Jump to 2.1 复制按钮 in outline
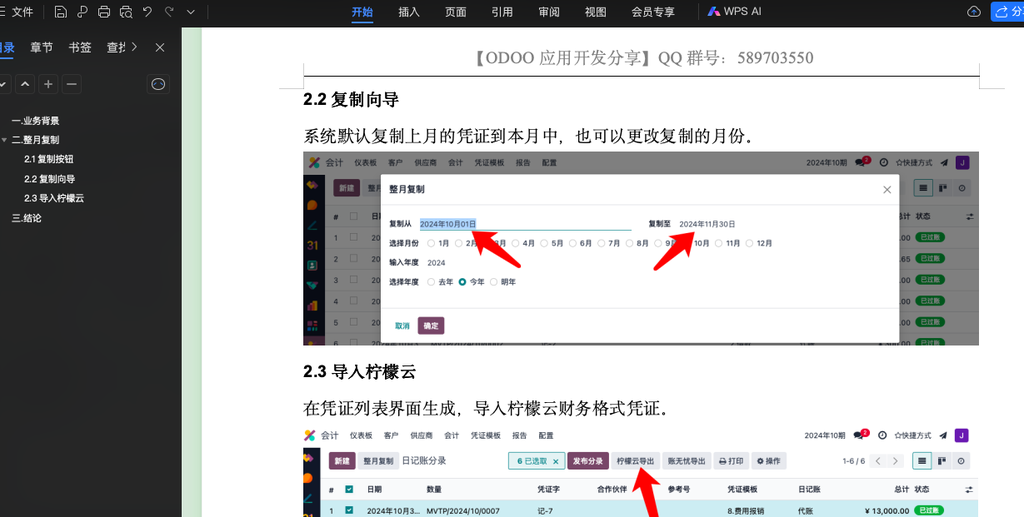The image size is (1024, 517). click(x=49, y=159)
